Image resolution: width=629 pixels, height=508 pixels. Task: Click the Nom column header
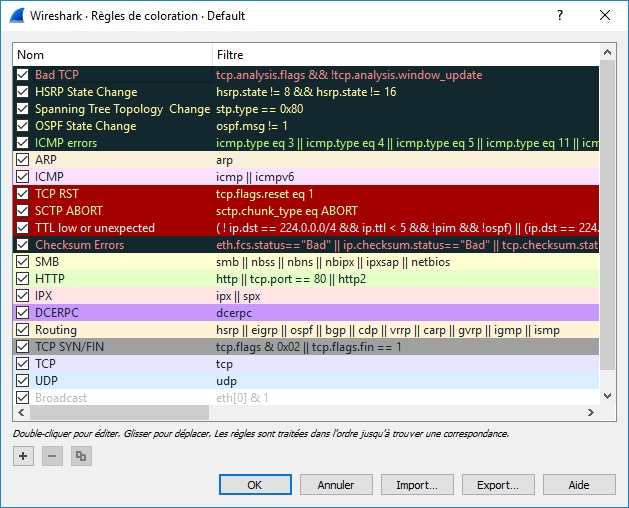tap(113, 55)
